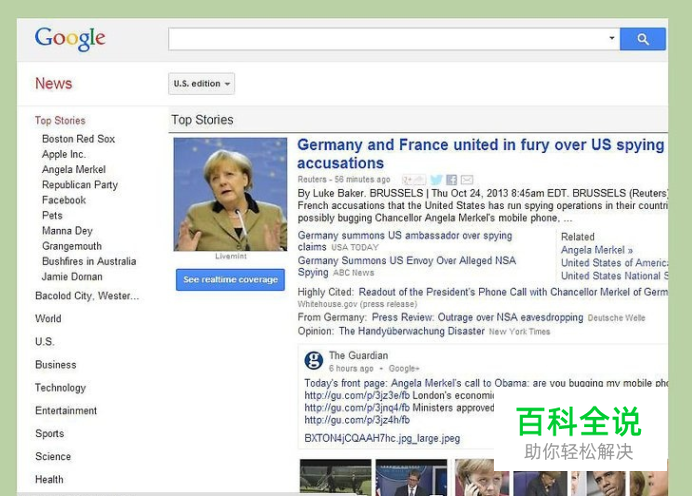The width and height of the screenshot is (692, 496).
Task: Open the Jamie Dornan topic
Action: pyautogui.click(x=72, y=277)
